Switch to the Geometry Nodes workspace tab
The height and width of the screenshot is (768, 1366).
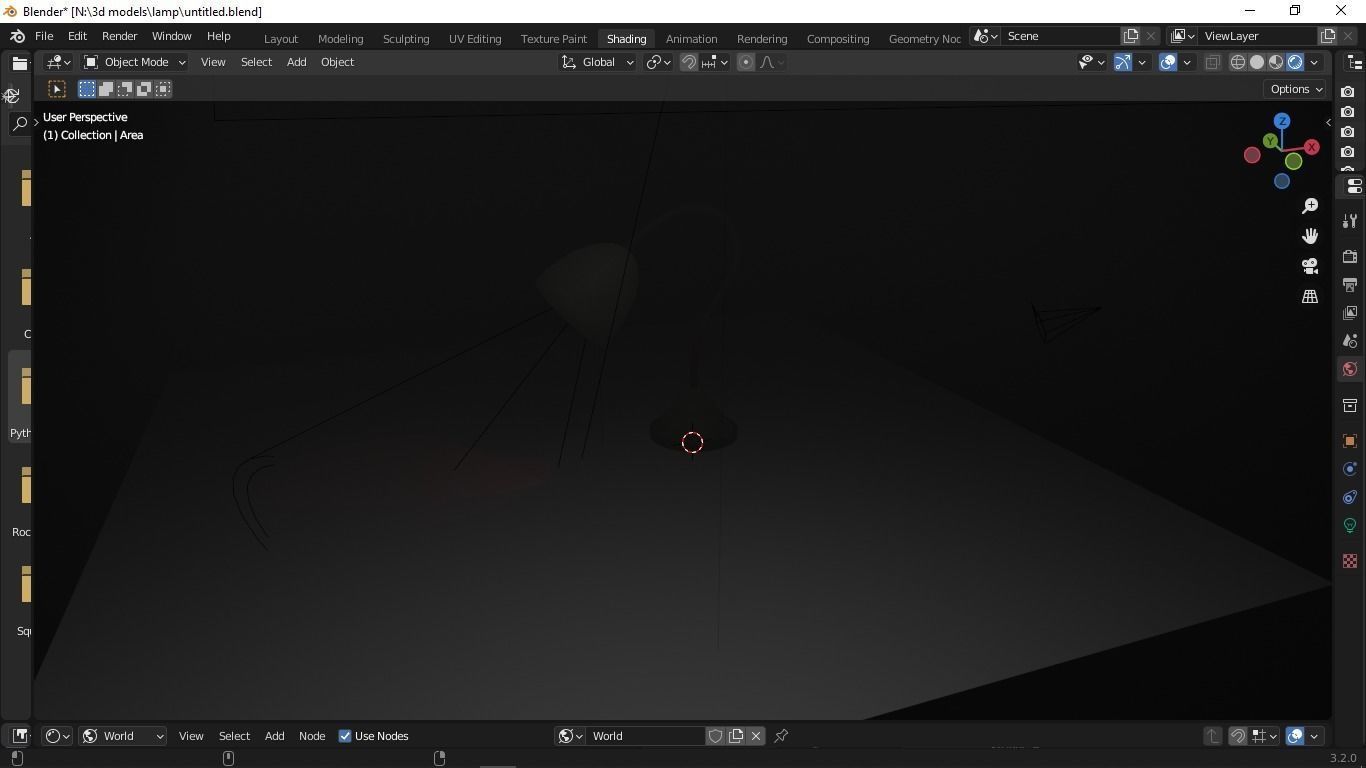coord(924,38)
